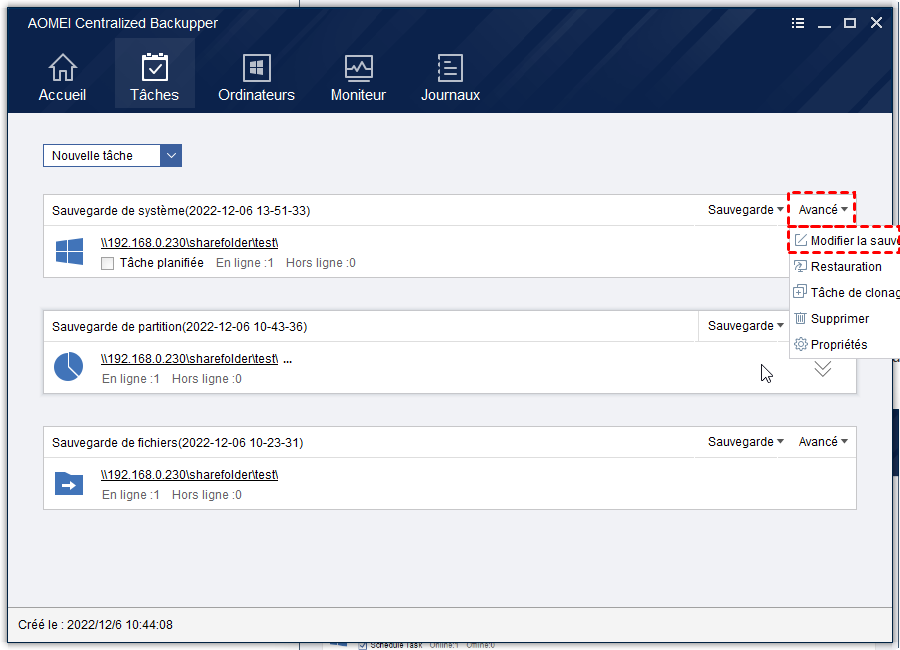This screenshot has height=650, width=900.
Task: Click the Tâche de clonage plus icon
Action: tap(800, 292)
